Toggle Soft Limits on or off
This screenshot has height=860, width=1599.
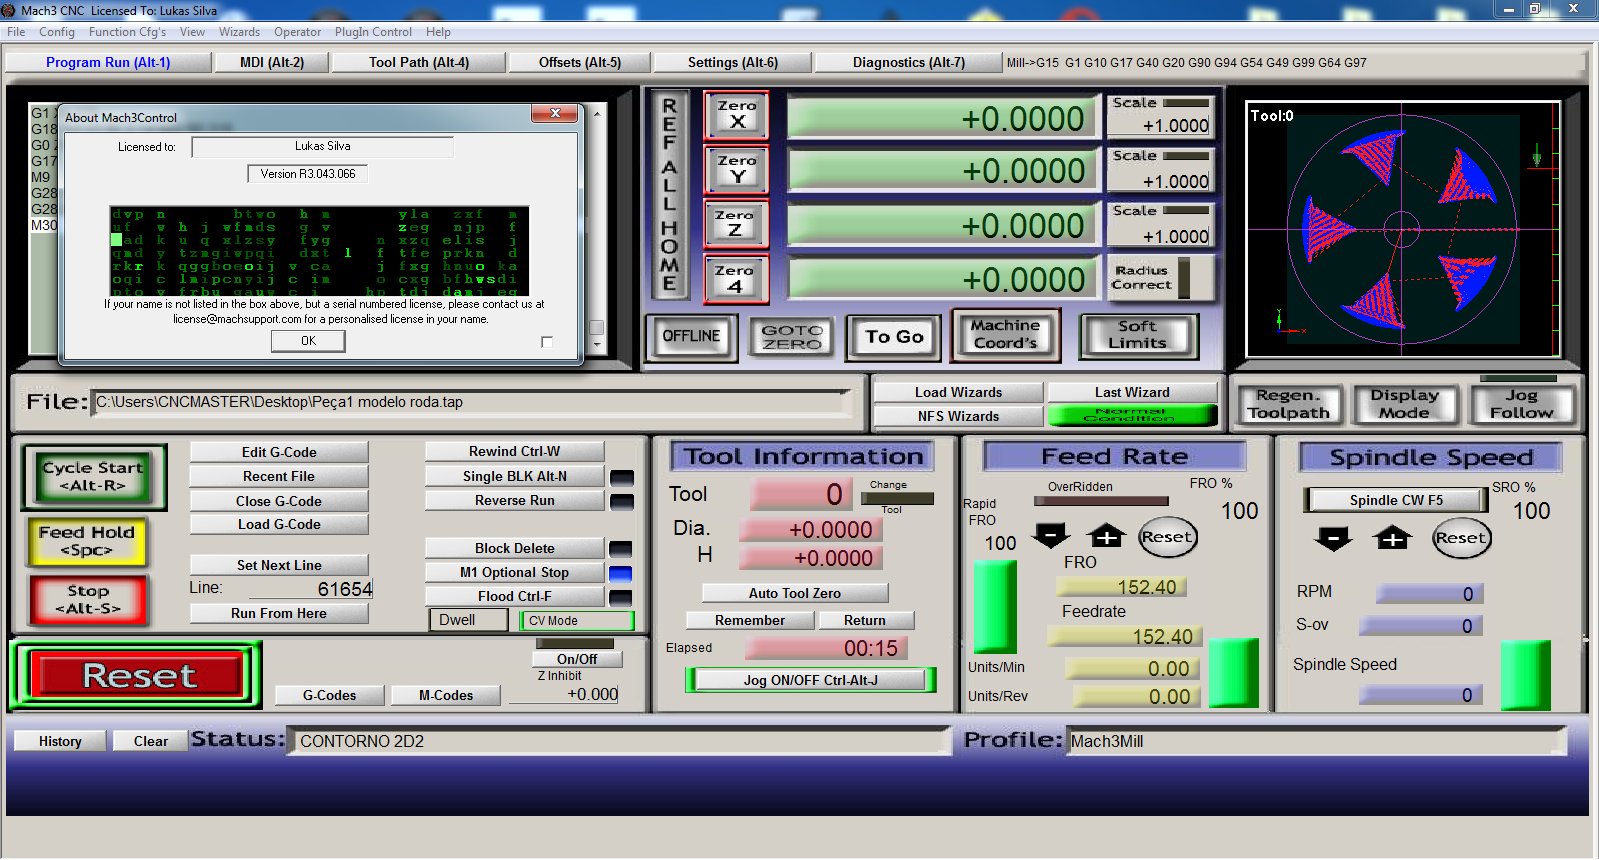1138,335
